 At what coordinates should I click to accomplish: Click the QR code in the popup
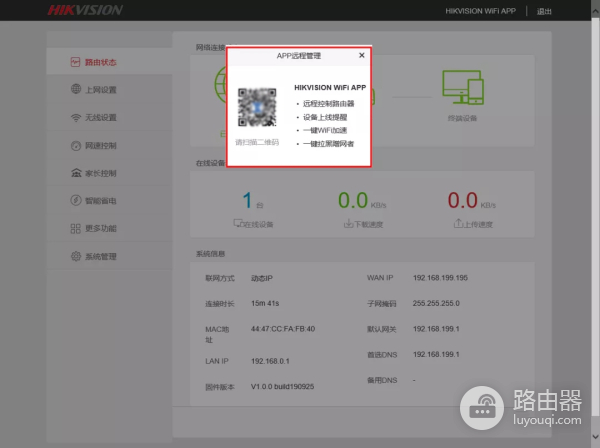[x=257, y=108]
